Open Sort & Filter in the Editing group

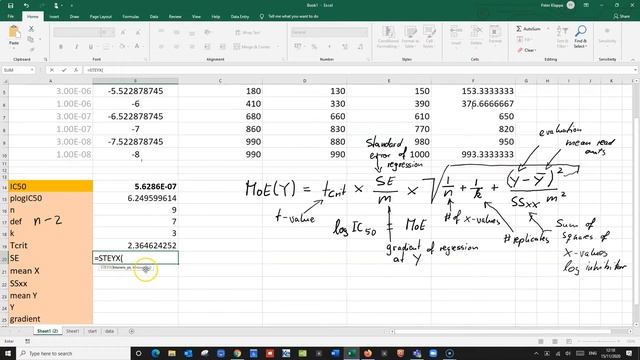pos(562,37)
